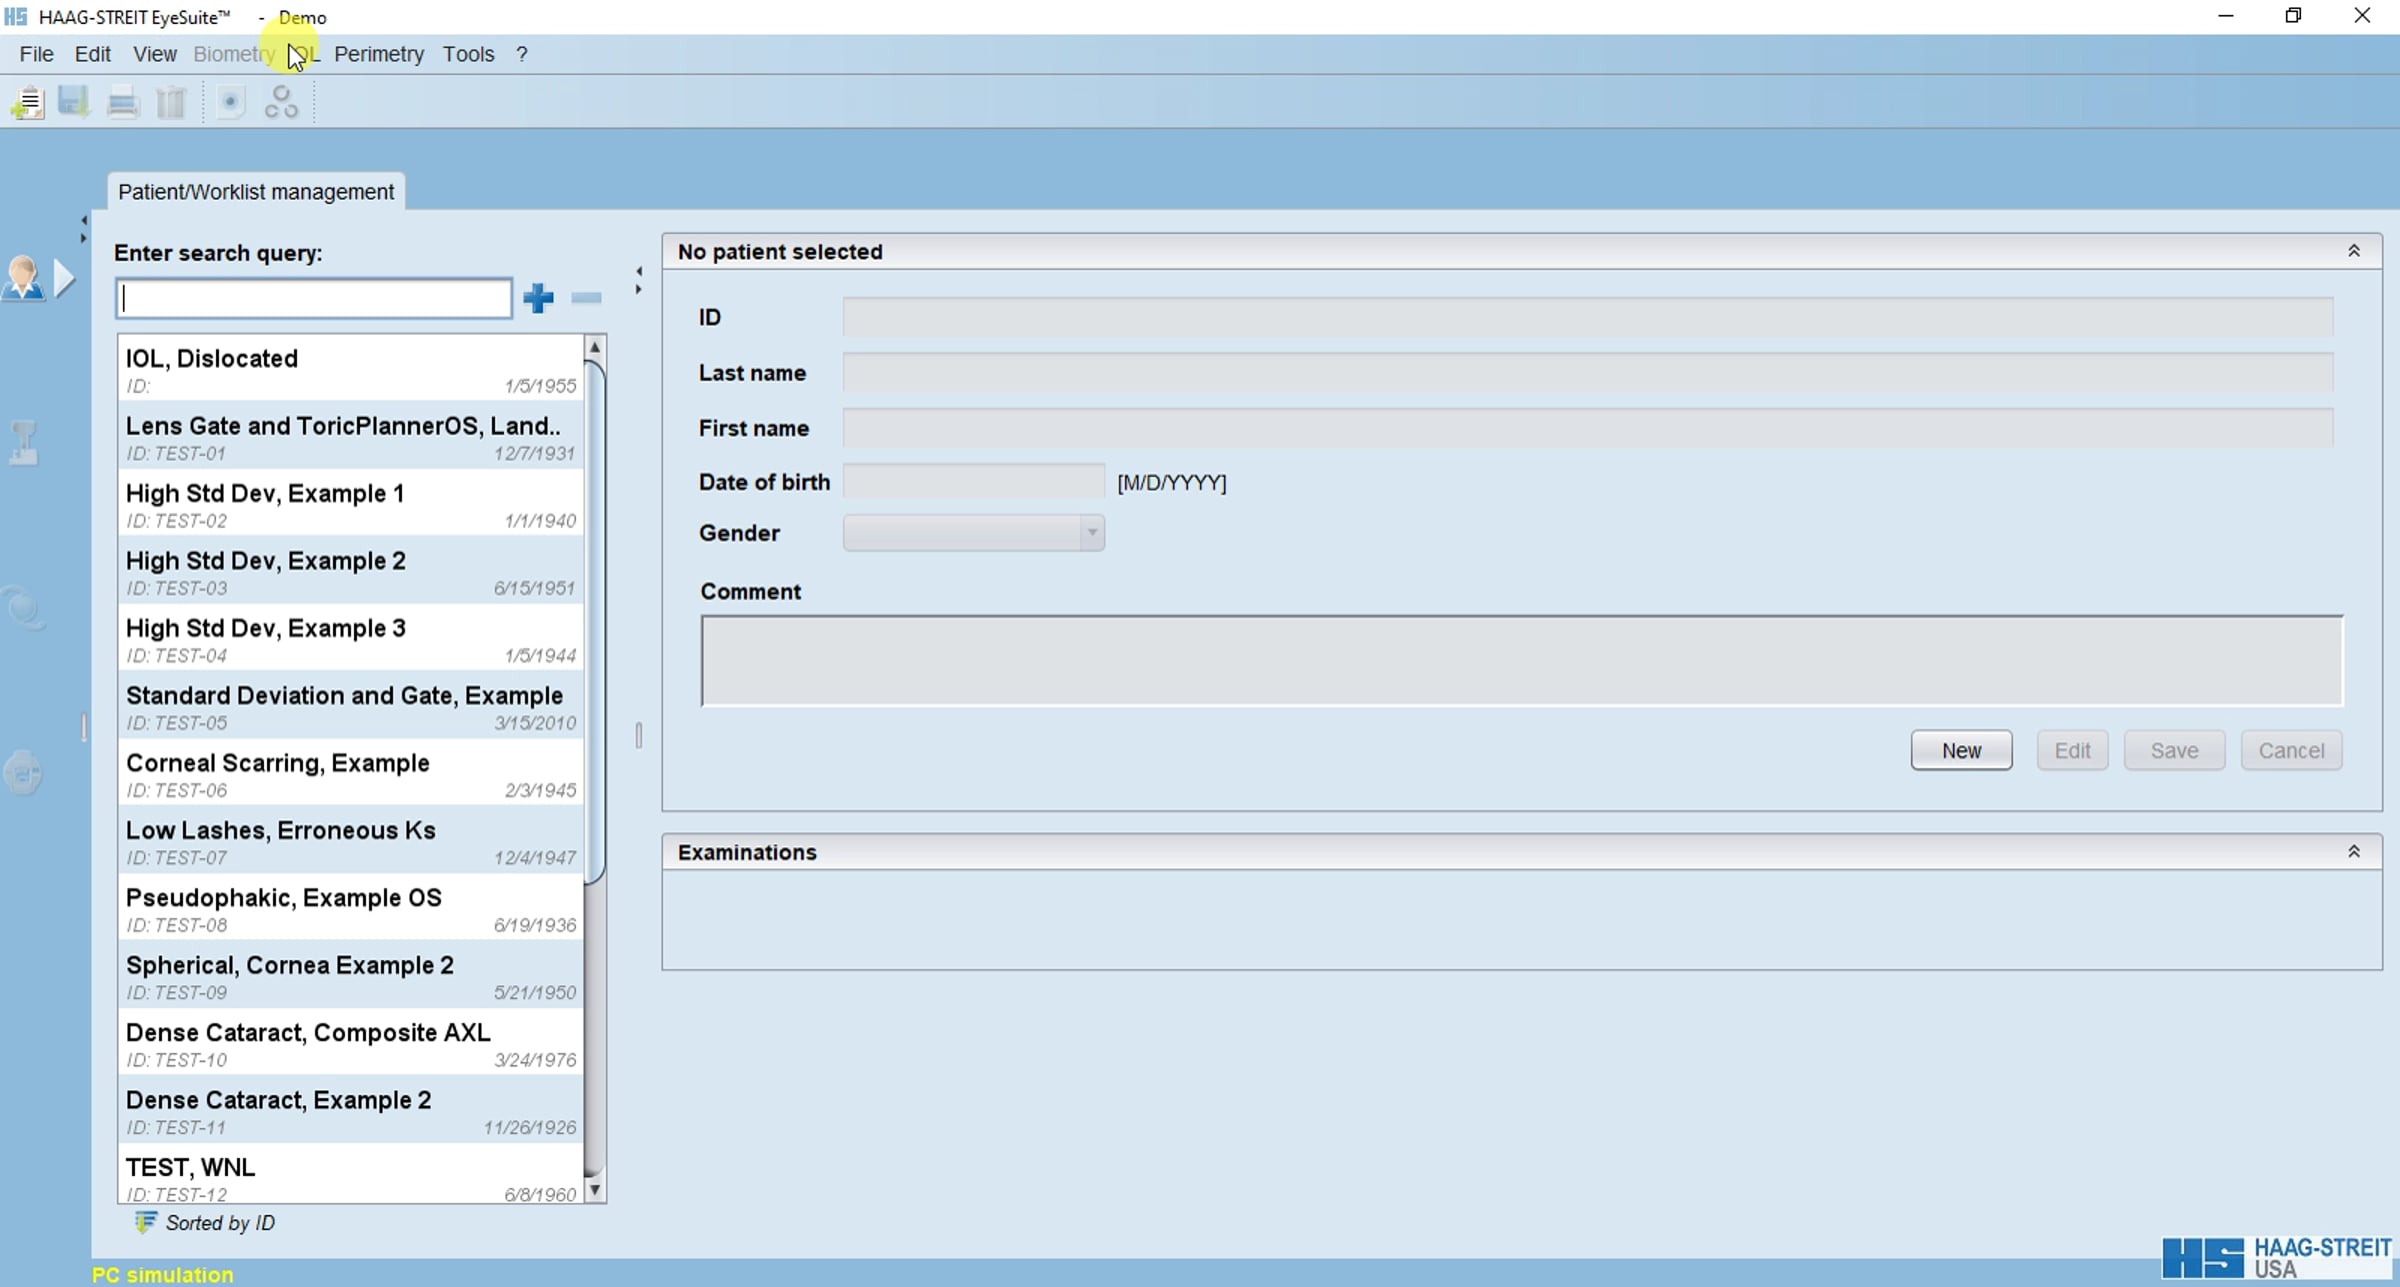Screen dimensions: 2400x1287
Task: Click the Cancel button
Action: tap(2291, 750)
